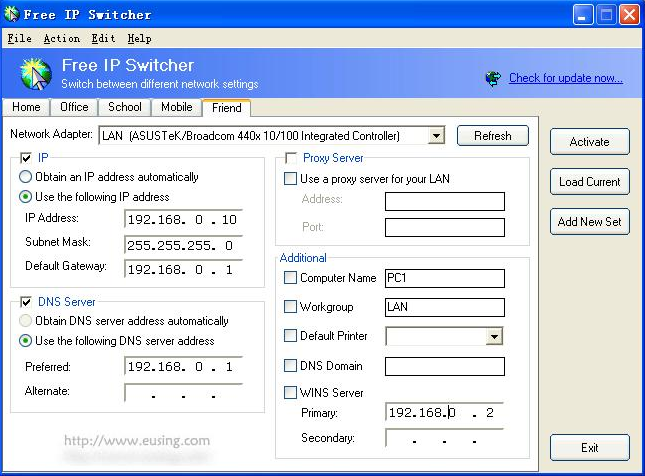Check the WINS Server checkbox
The image size is (645, 476).
pyautogui.click(x=290, y=392)
